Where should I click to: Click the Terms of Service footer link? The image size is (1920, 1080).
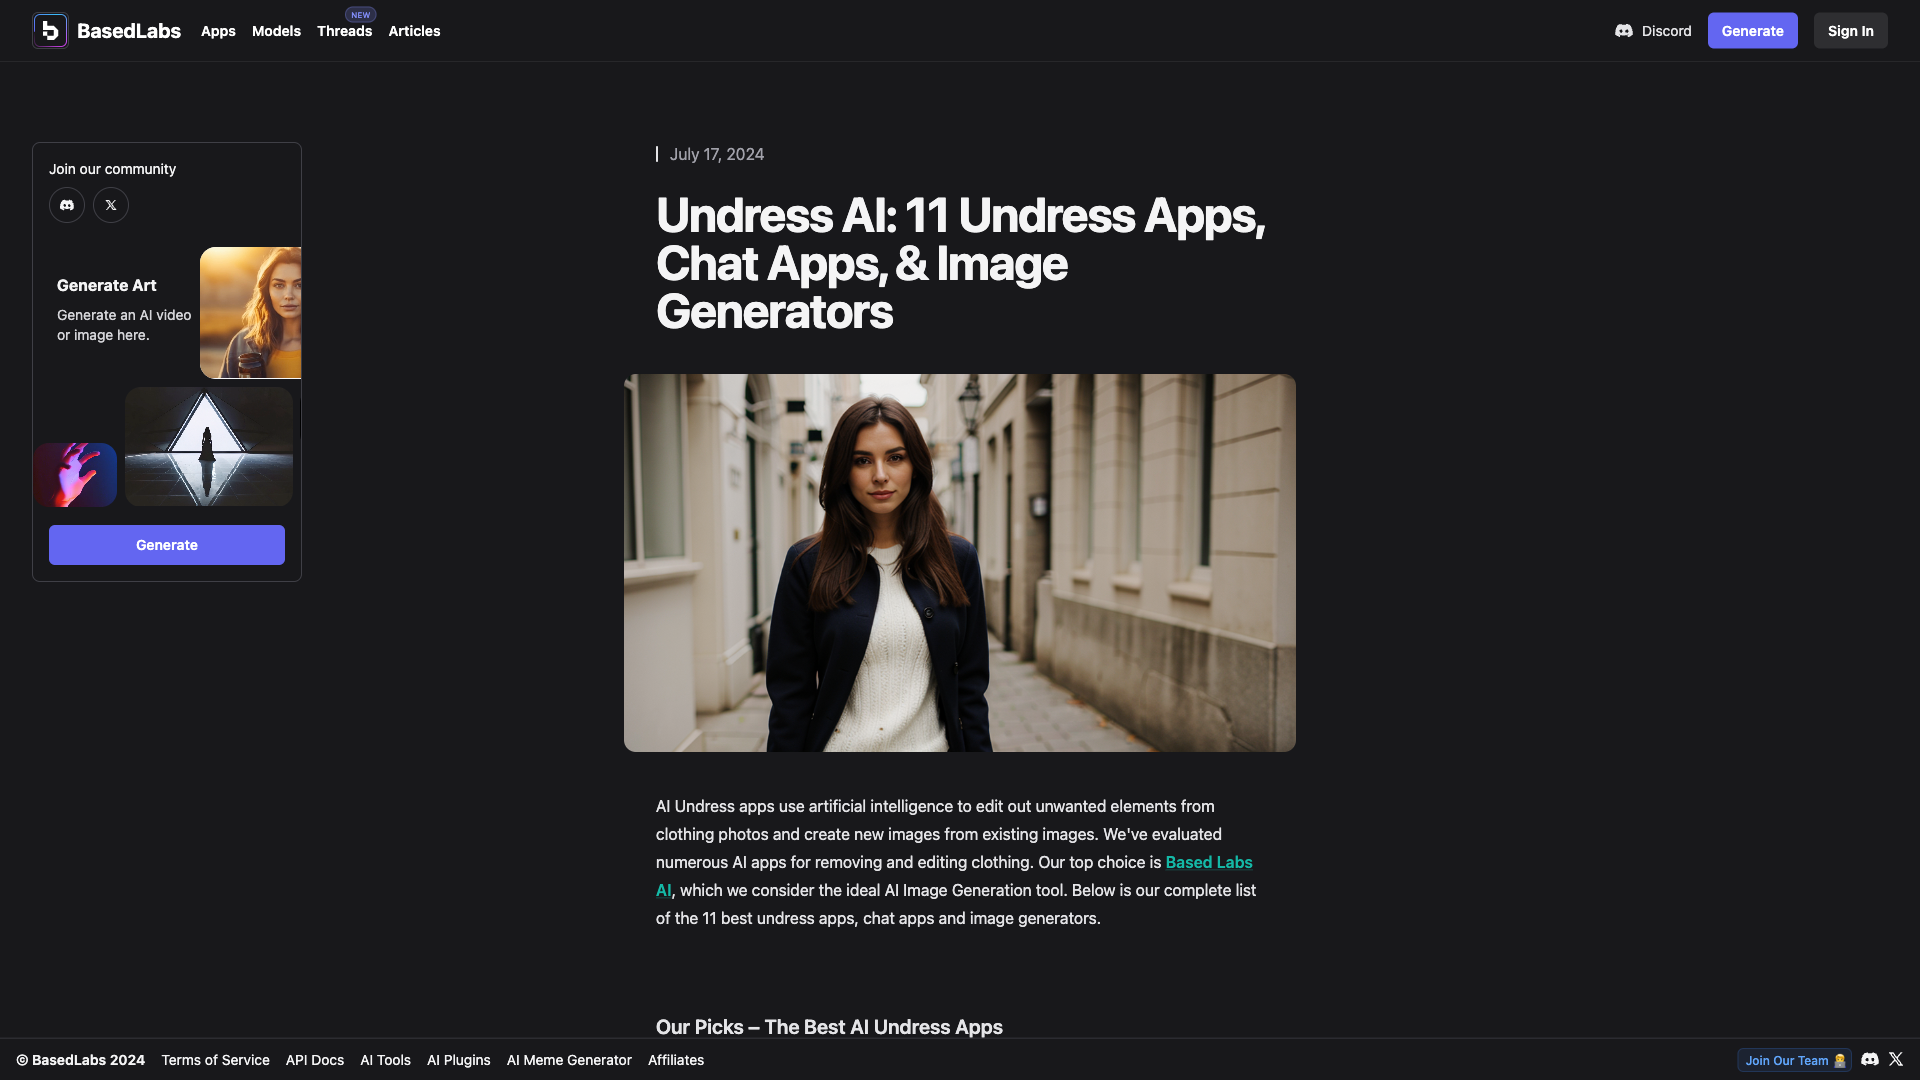(215, 1059)
